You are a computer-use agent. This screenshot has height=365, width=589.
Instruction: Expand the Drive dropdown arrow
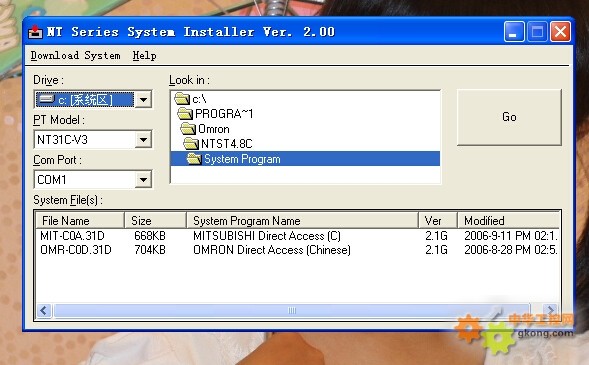pos(143,100)
